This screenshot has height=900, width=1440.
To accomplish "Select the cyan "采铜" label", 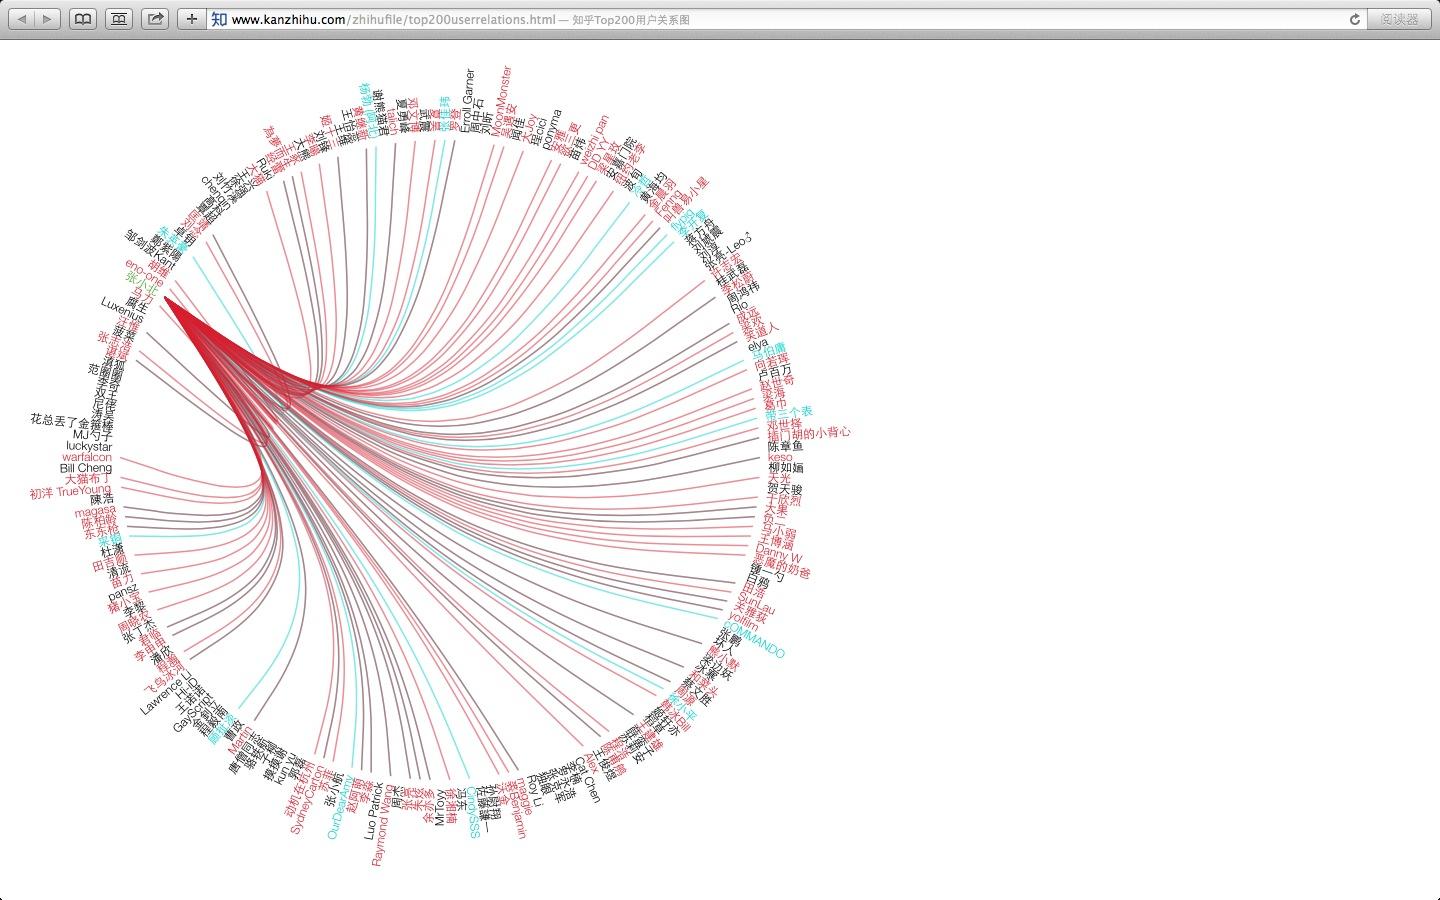I will point(110,541).
